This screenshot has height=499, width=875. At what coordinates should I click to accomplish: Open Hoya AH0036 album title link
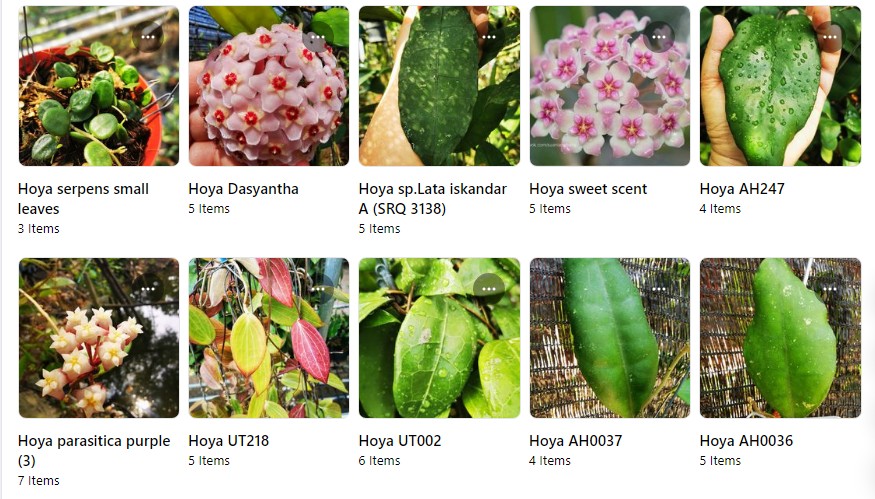click(746, 441)
